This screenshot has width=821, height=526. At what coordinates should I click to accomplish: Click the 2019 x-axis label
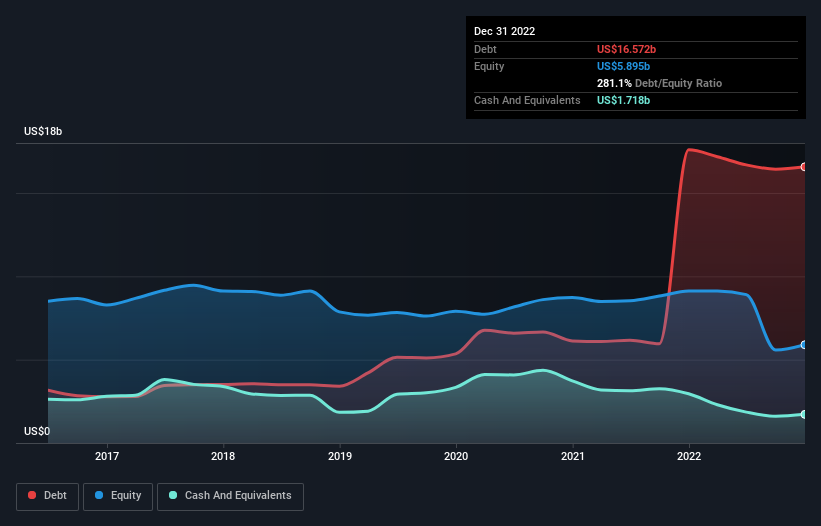pyautogui.click(x=340, y=456)
